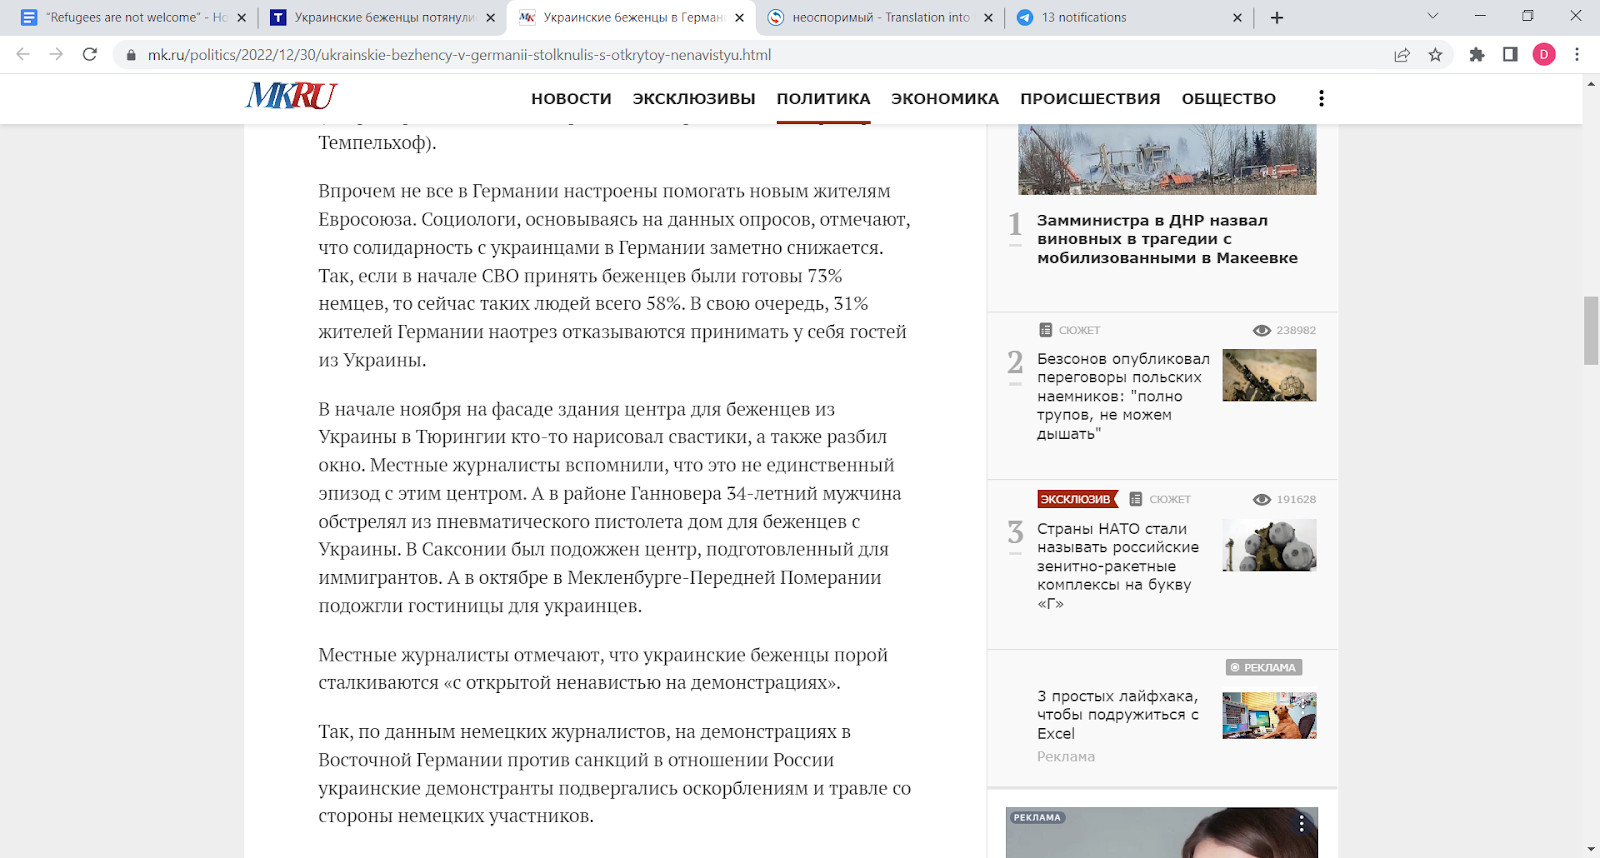Open the profile avatar D
This screenshot has height=858, width=1600.
coord(1544,55)
